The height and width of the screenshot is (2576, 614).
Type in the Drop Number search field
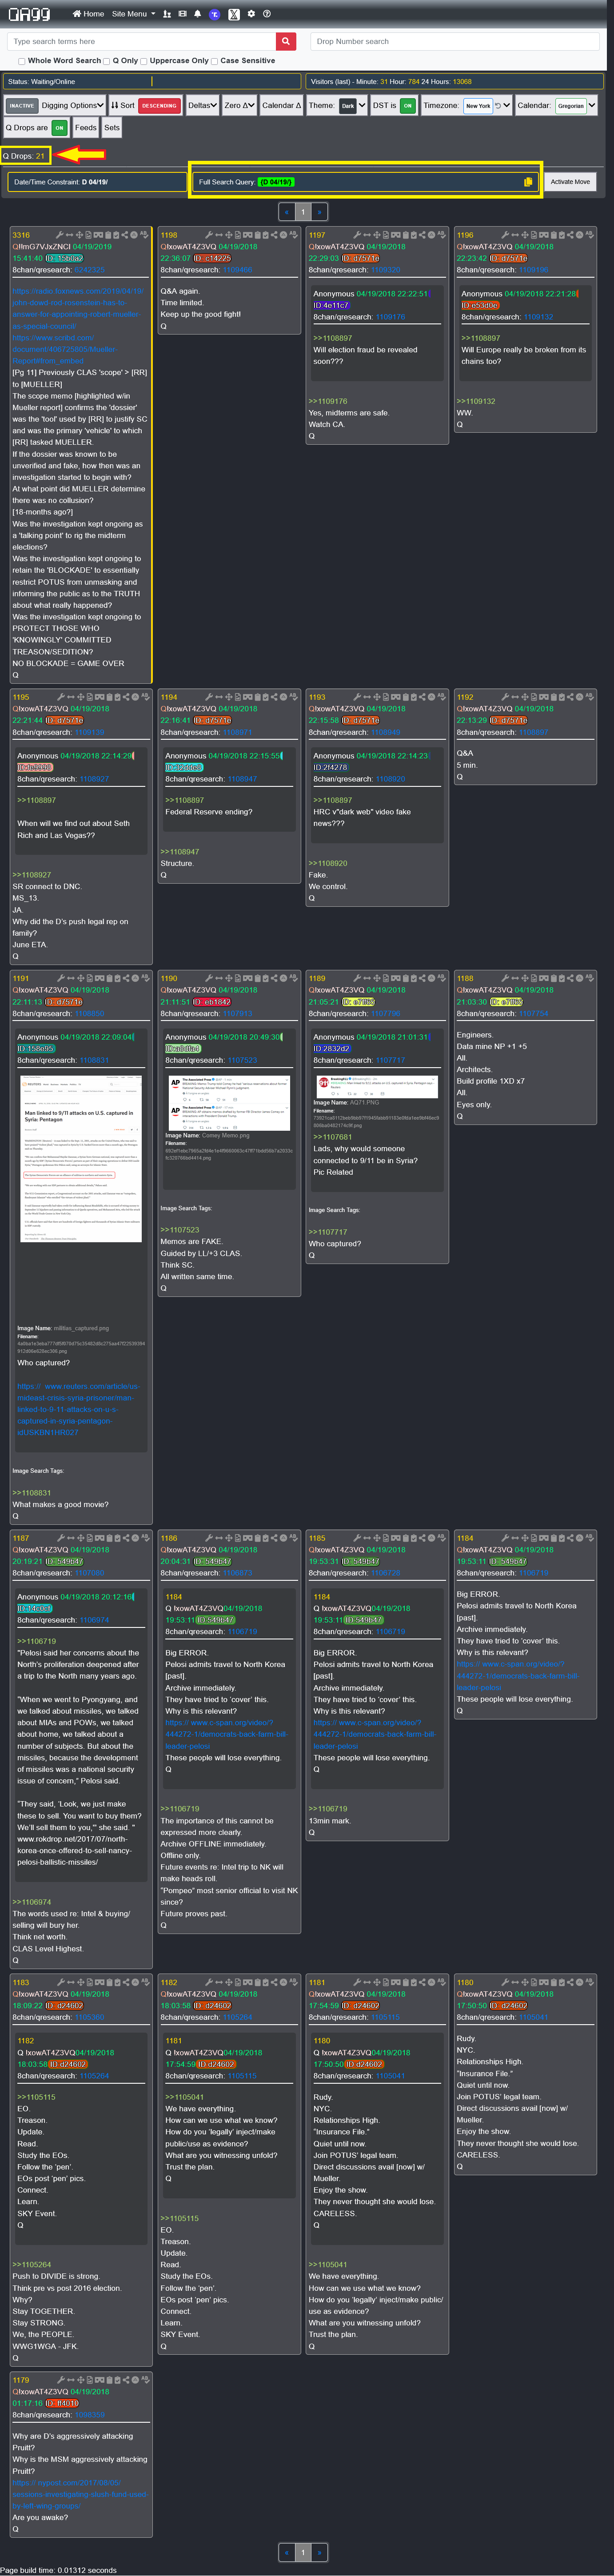[x=455, y=41]
